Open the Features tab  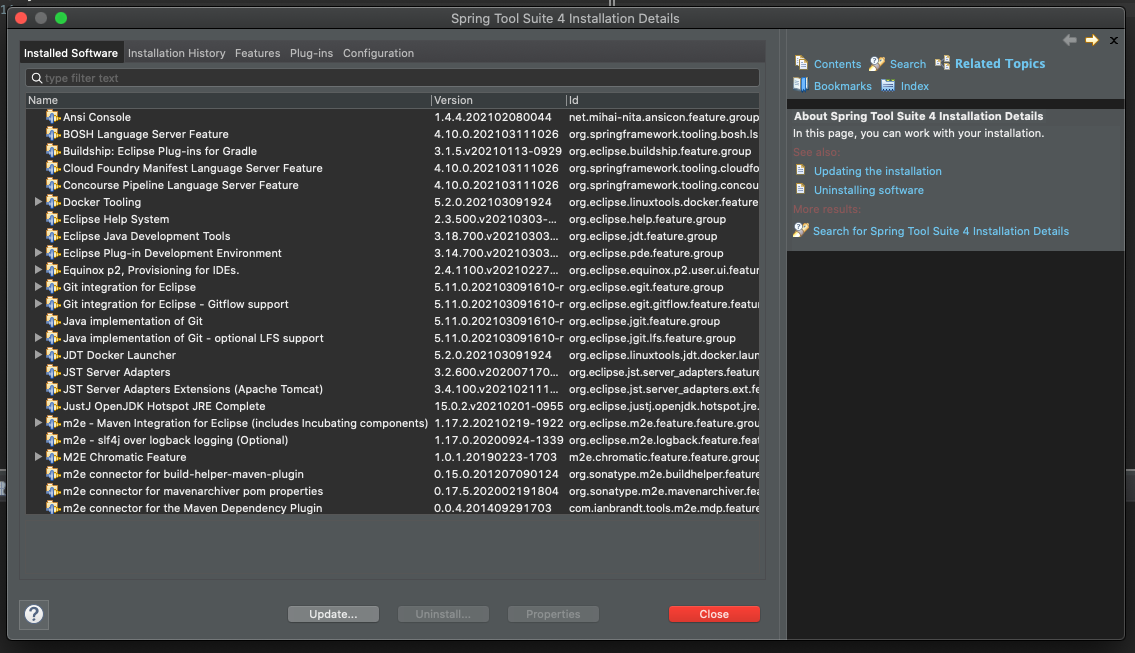(x=257, y=53)
